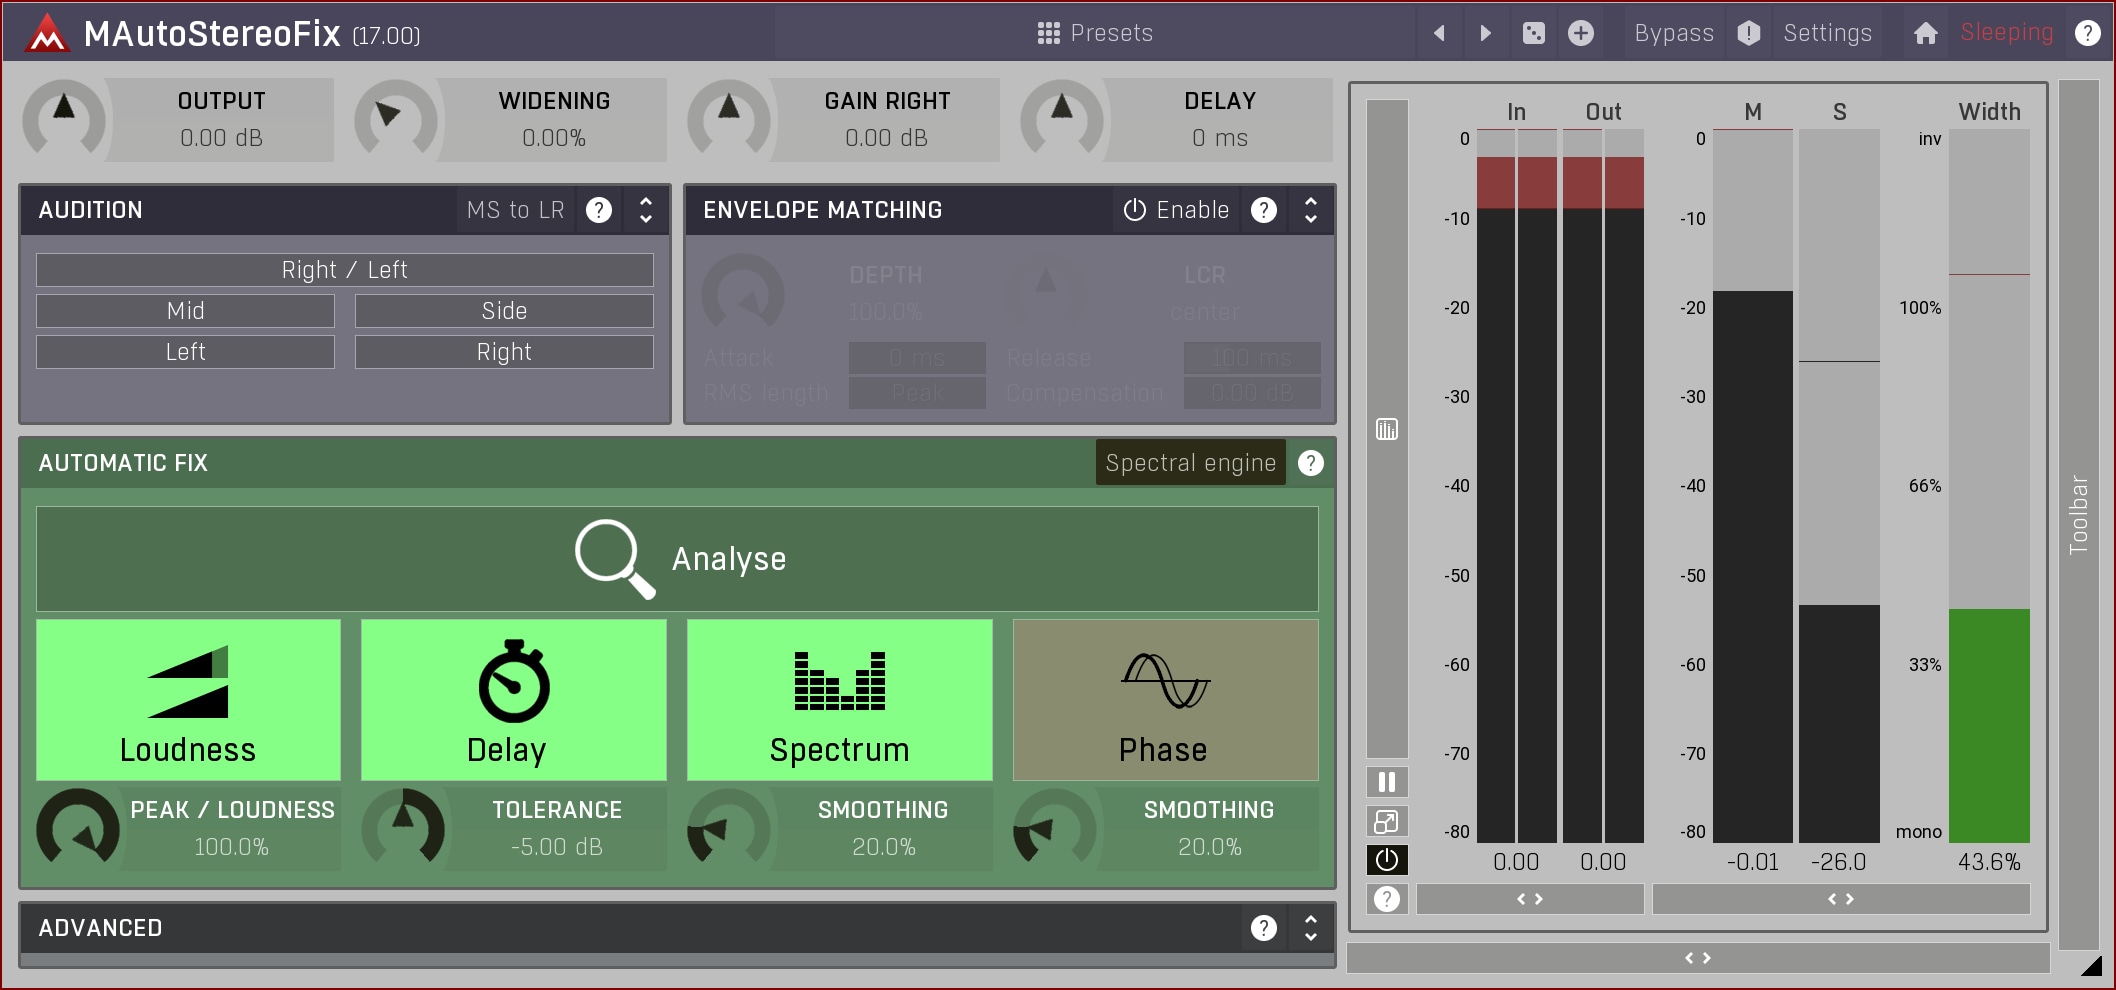
Task: Open Settings in the title bar
Action: (x=1827, y=33)
